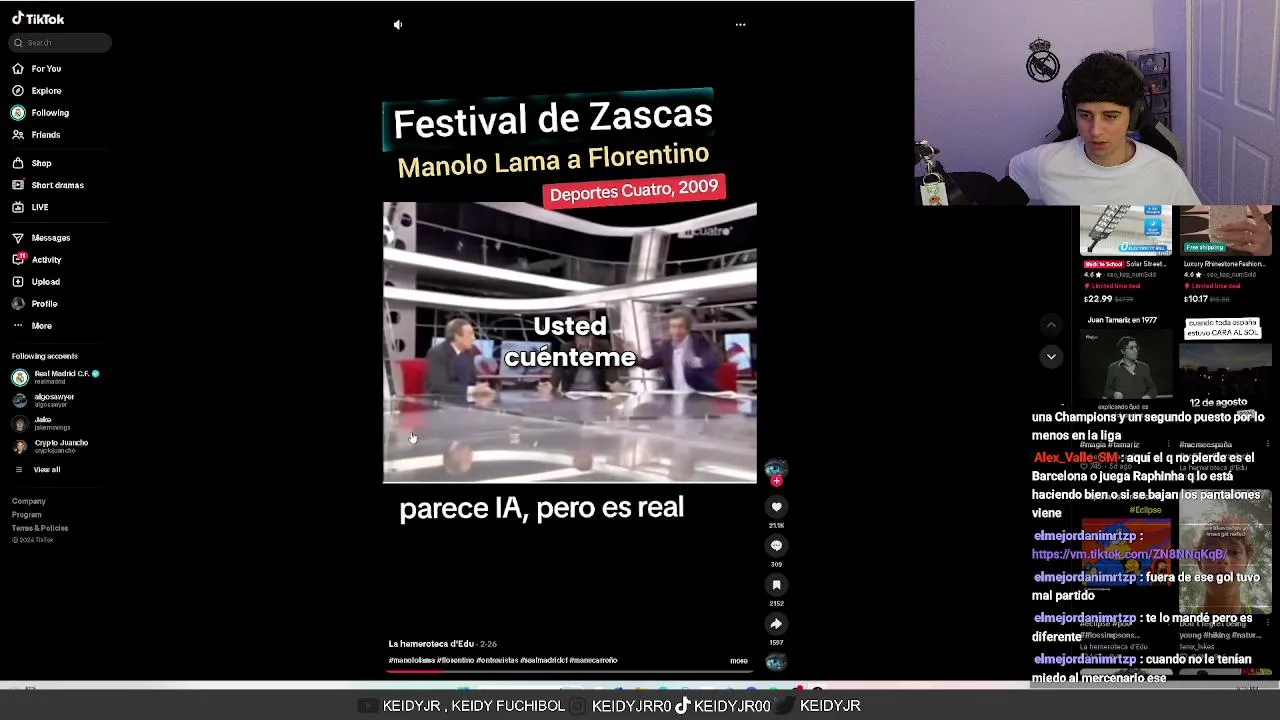Open the Luxury Rhinestone Fashion product thumbnail

tap(1226, 230)
